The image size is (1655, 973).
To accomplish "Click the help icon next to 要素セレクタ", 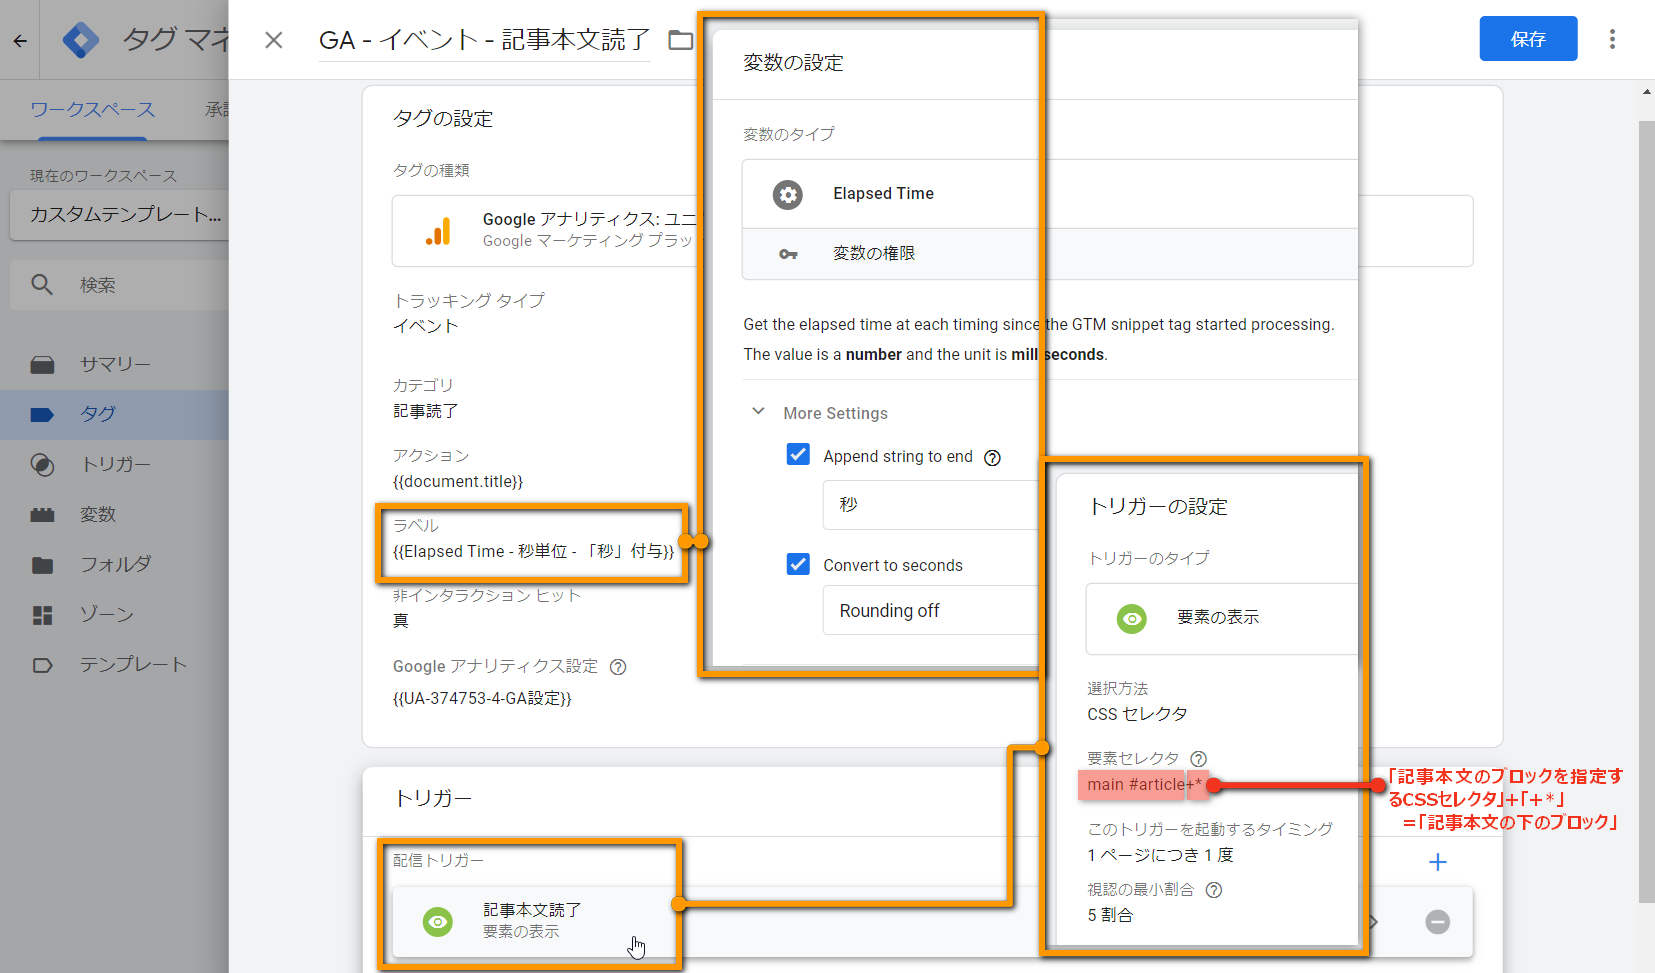I will pyautogui.click(x=1199, y=759).
